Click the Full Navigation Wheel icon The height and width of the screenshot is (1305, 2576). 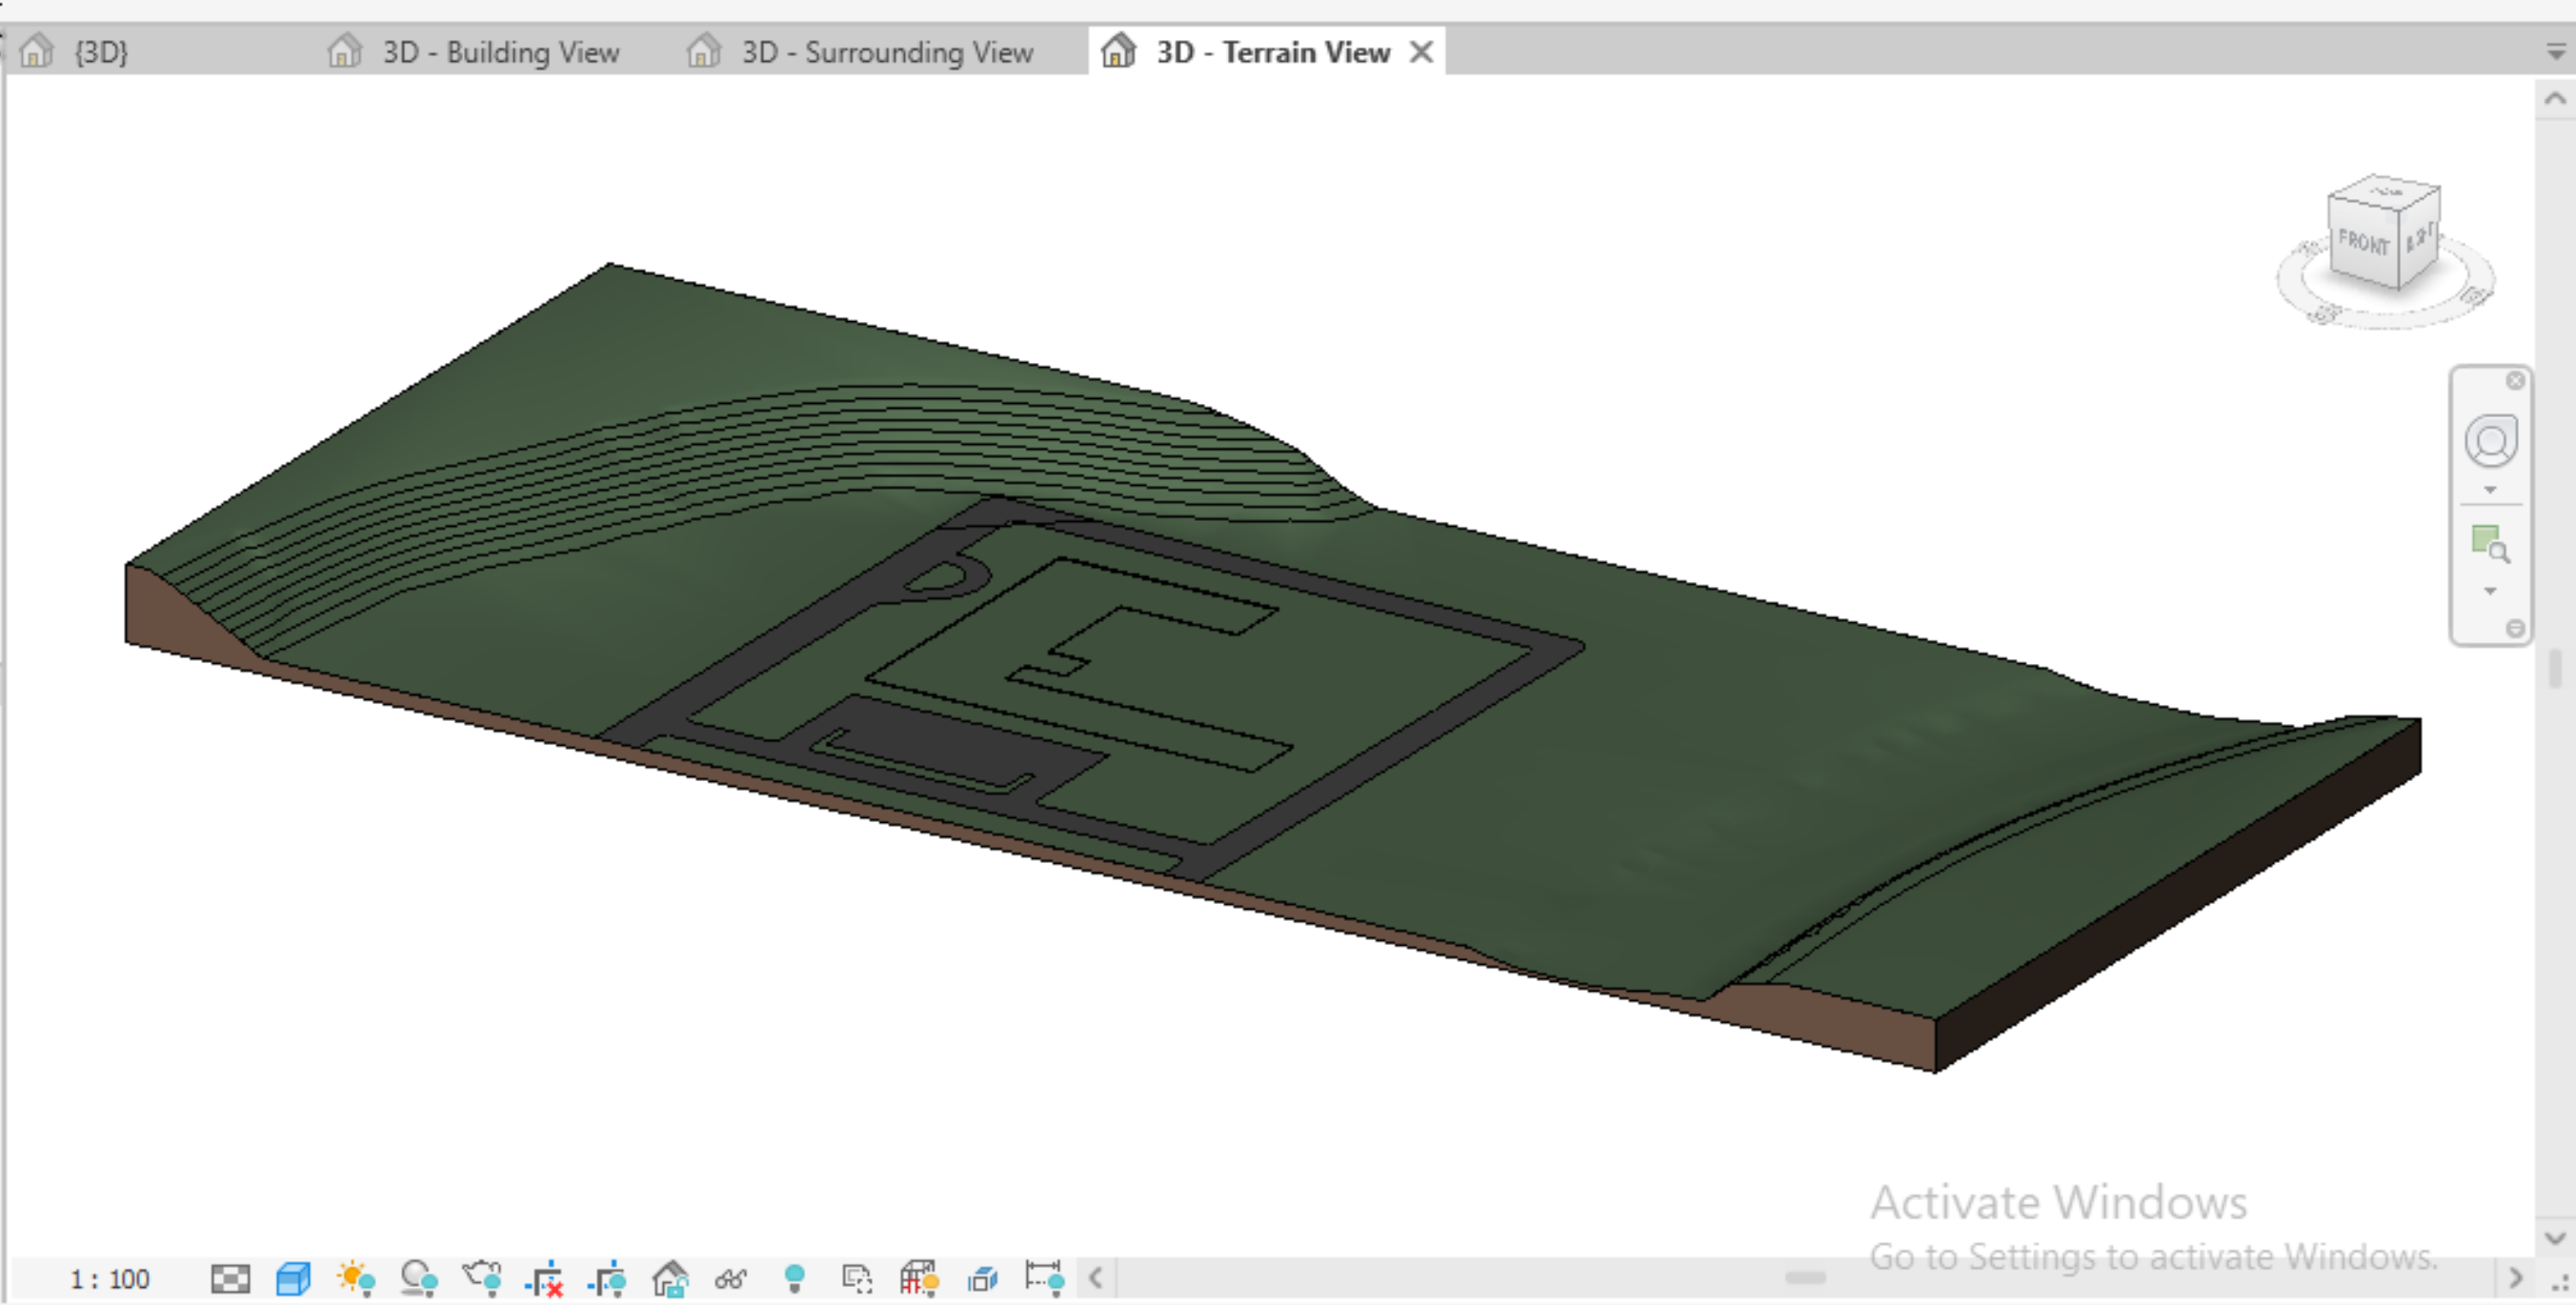click(x=2490, y=441)
